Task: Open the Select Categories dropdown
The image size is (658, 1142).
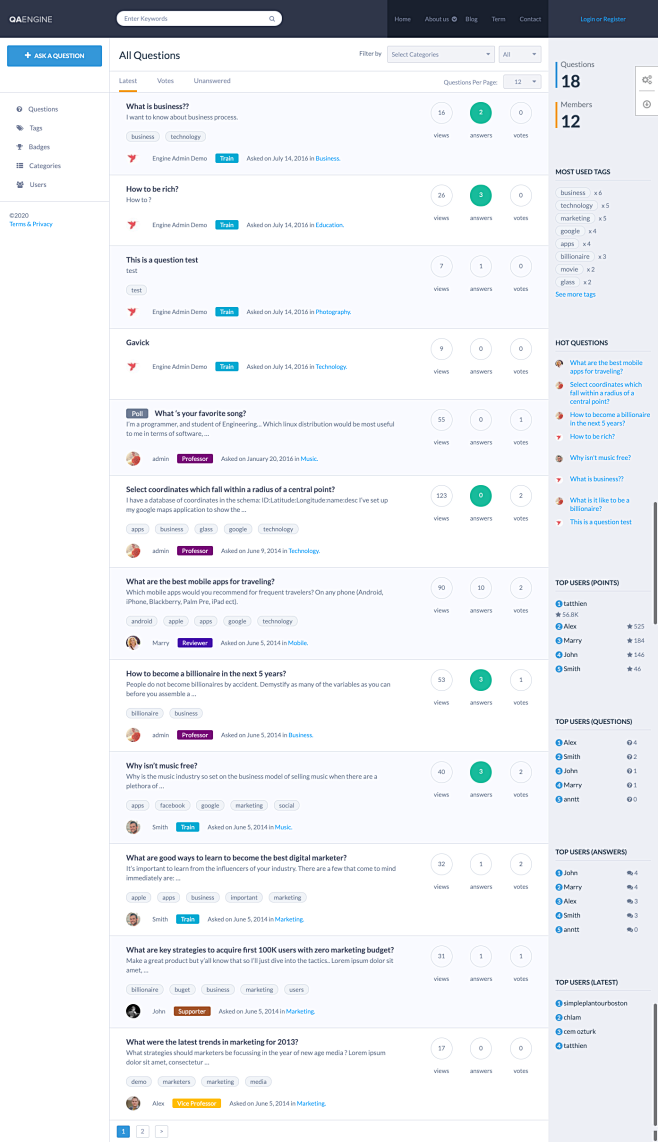Action: (x=440, y=54)
